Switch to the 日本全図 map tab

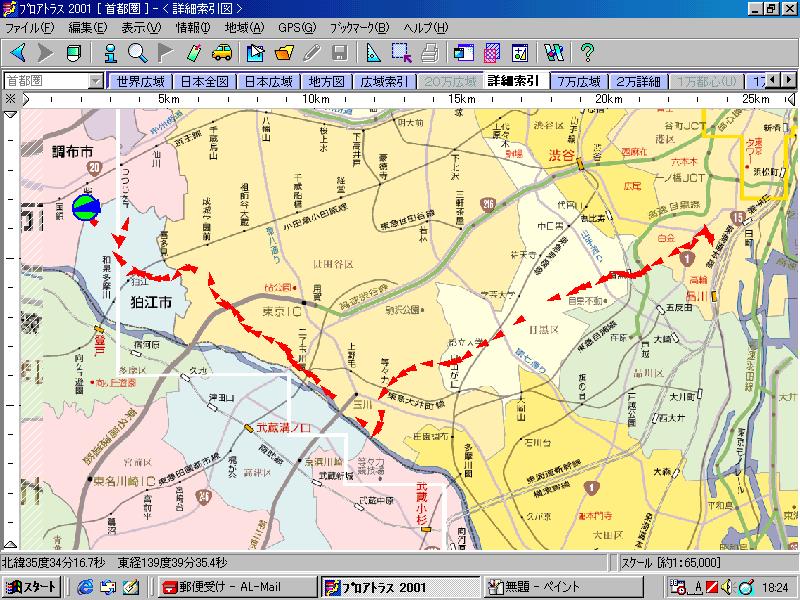tap(206, 80)
